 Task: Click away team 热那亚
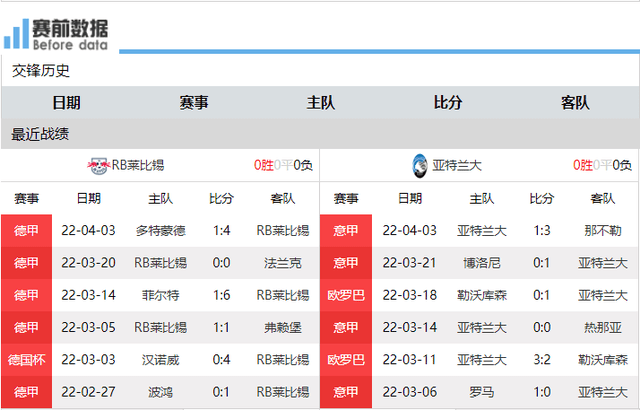pos(603,328)
